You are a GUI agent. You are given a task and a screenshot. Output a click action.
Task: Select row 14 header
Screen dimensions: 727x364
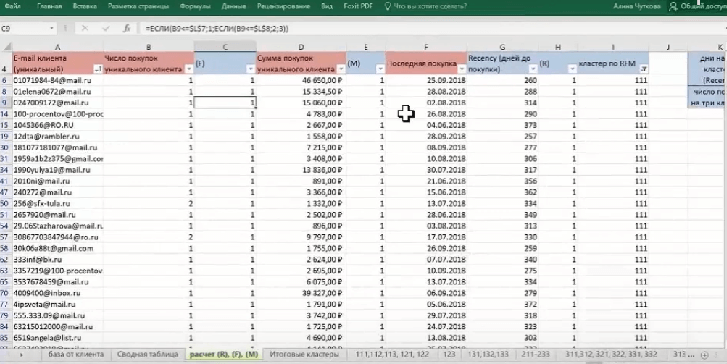[6, 114]
